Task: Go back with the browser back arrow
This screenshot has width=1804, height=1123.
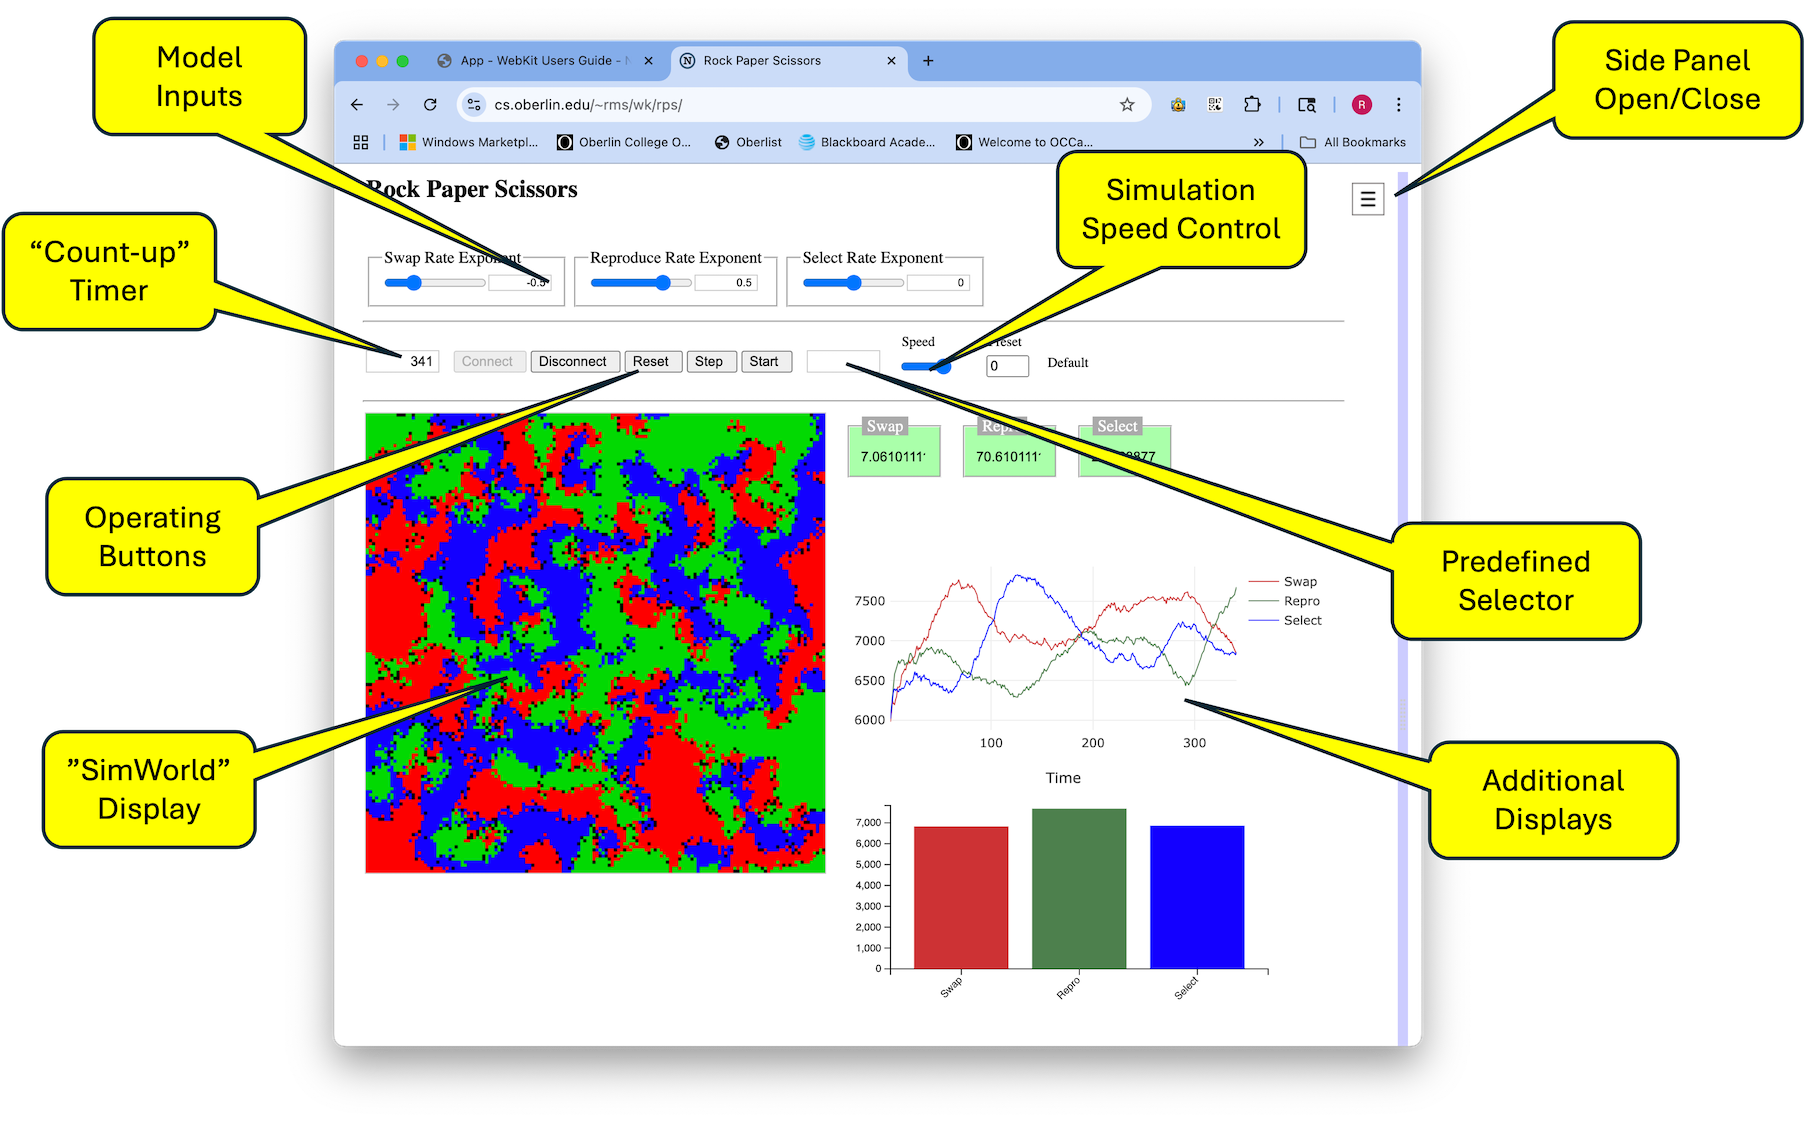Action: click(357, 105)
